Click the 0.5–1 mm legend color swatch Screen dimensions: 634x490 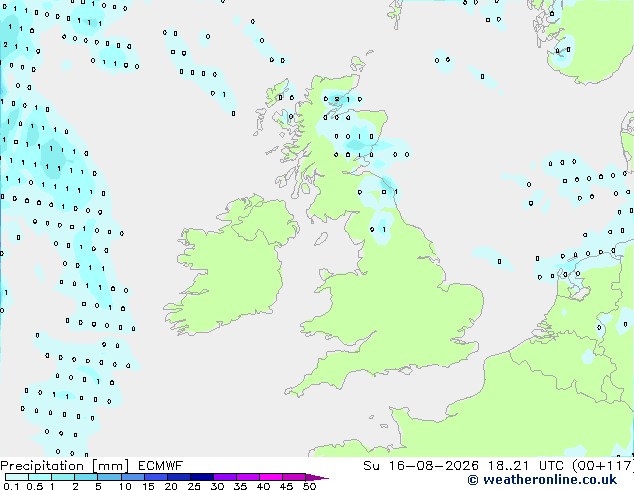click(40, 477)
